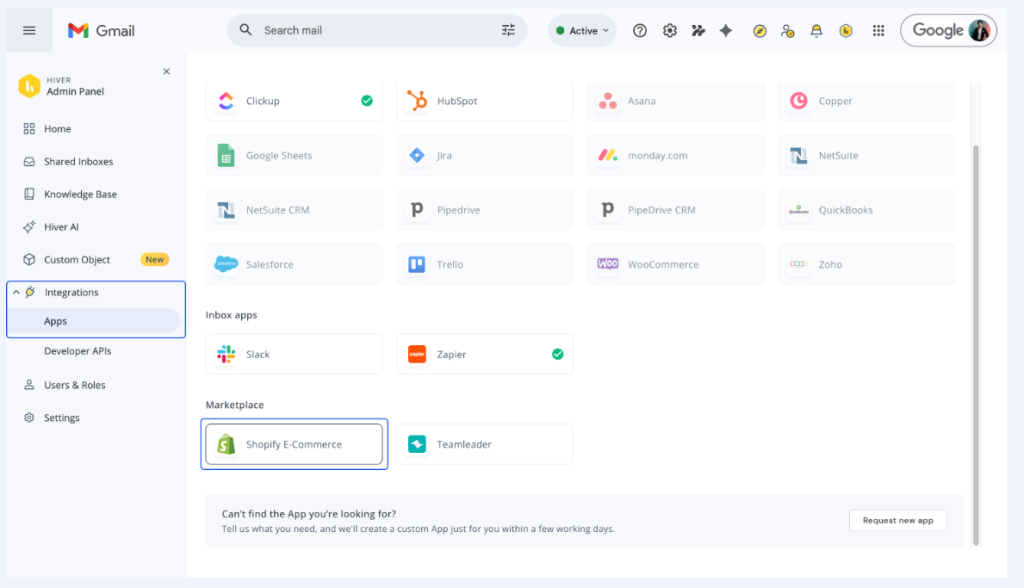Image resolution: width=1024 pixels, height=588 pixels.
Task: Click the NetSuite CRM logo icon
Action: tap(226, 210)
